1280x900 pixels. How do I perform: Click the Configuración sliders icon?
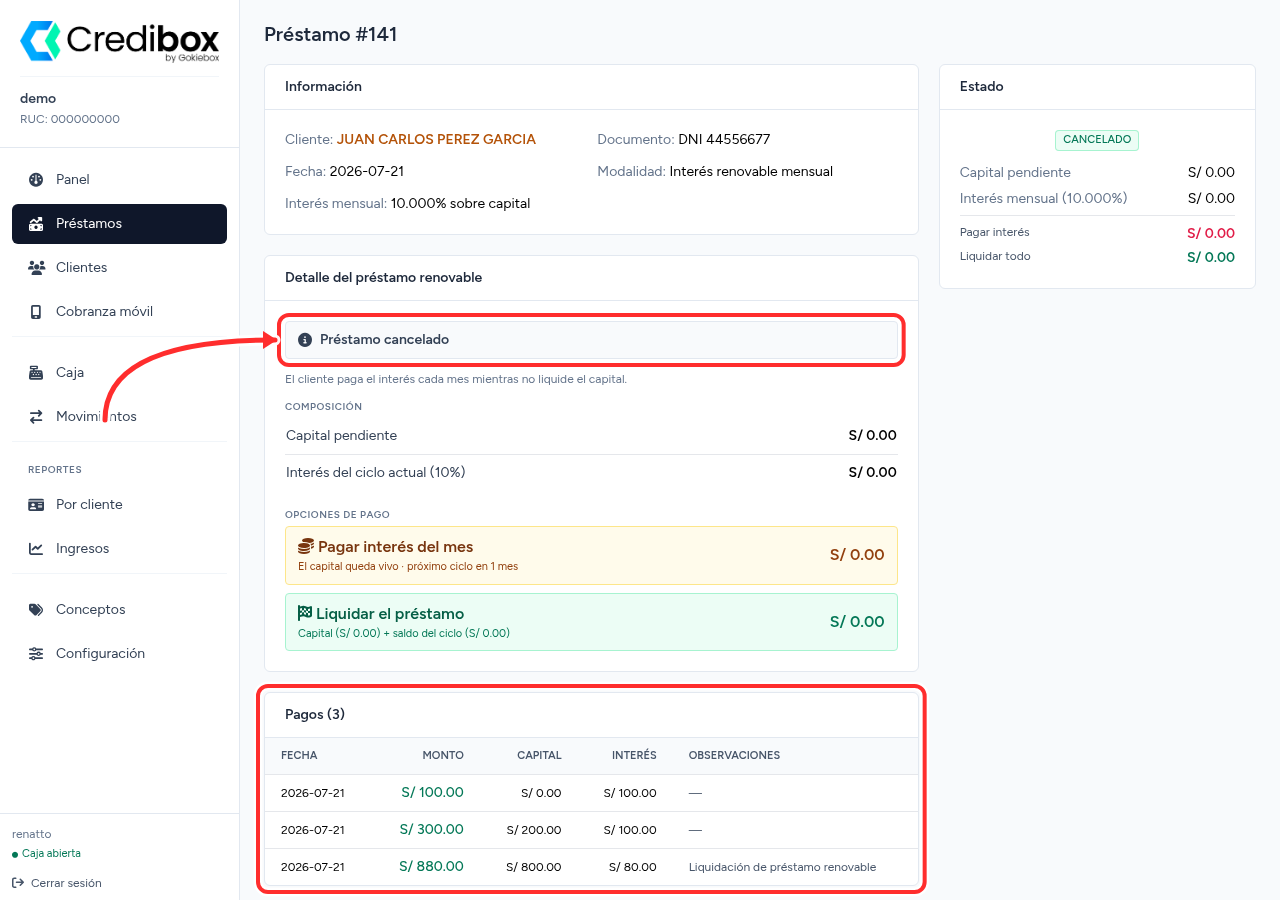[x=36, y=654]
